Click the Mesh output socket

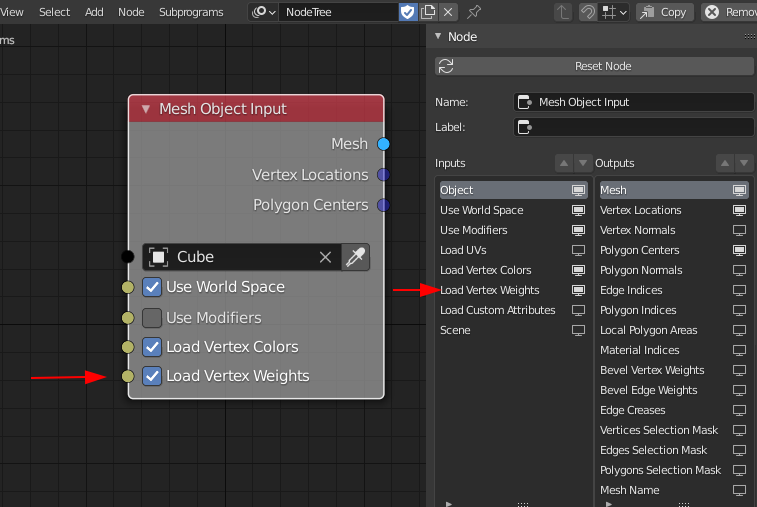[x=383, y=144]
